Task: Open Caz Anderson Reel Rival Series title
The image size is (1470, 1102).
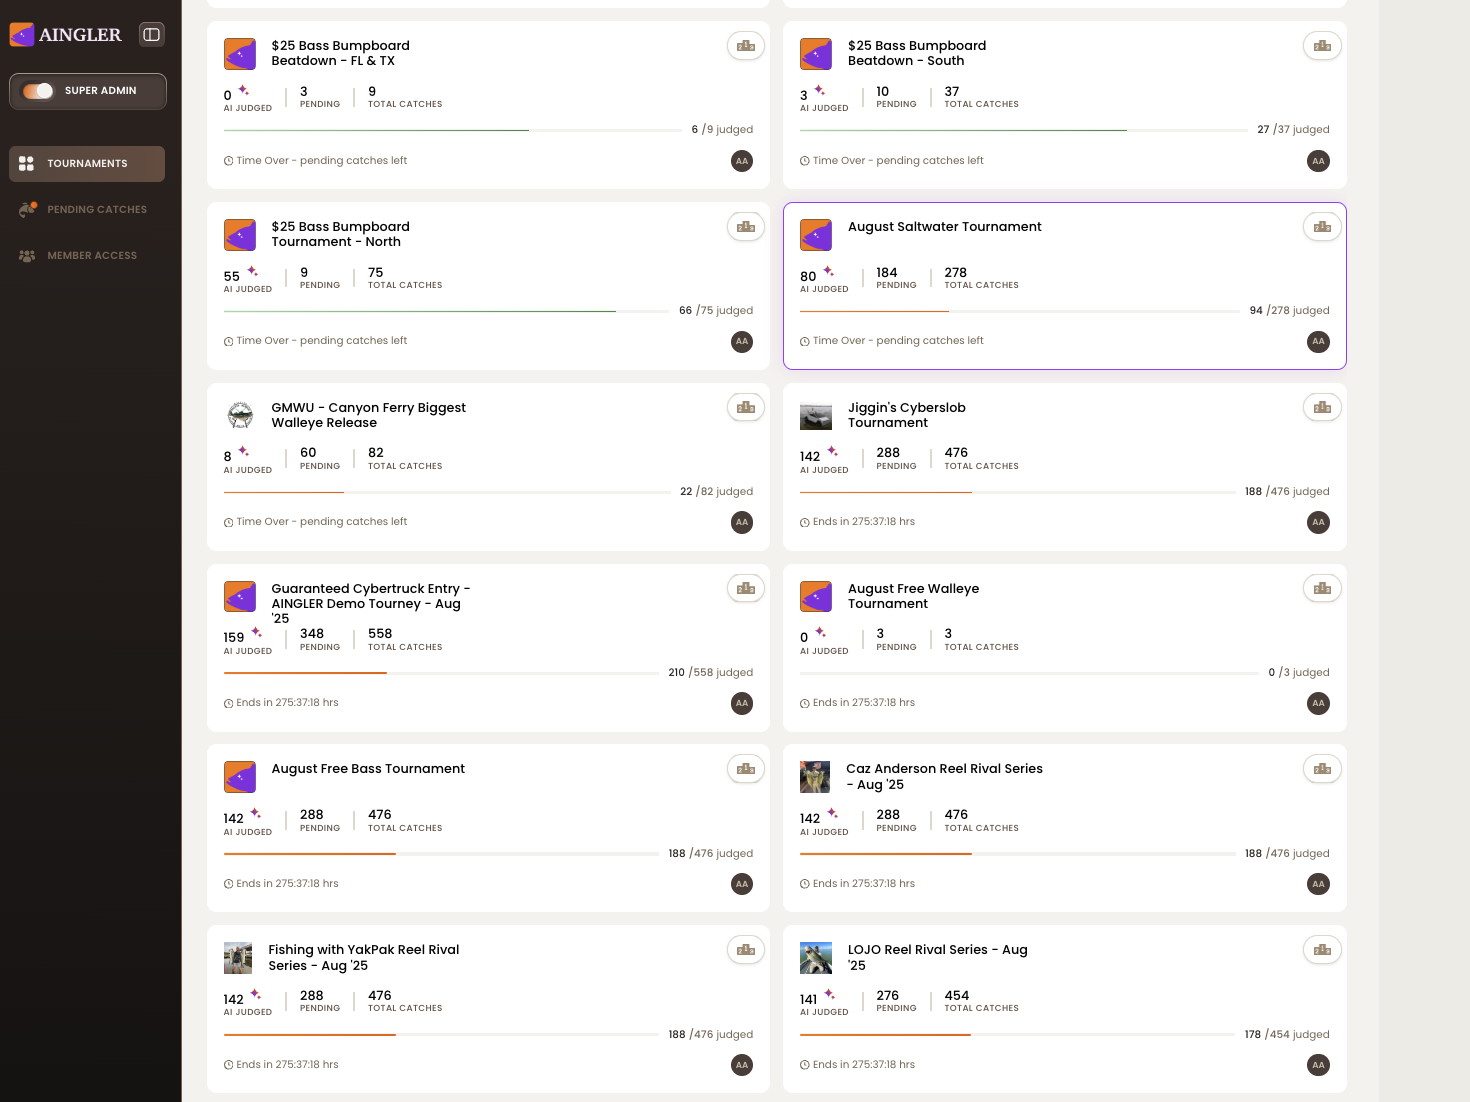Action: tap(944, 777)
